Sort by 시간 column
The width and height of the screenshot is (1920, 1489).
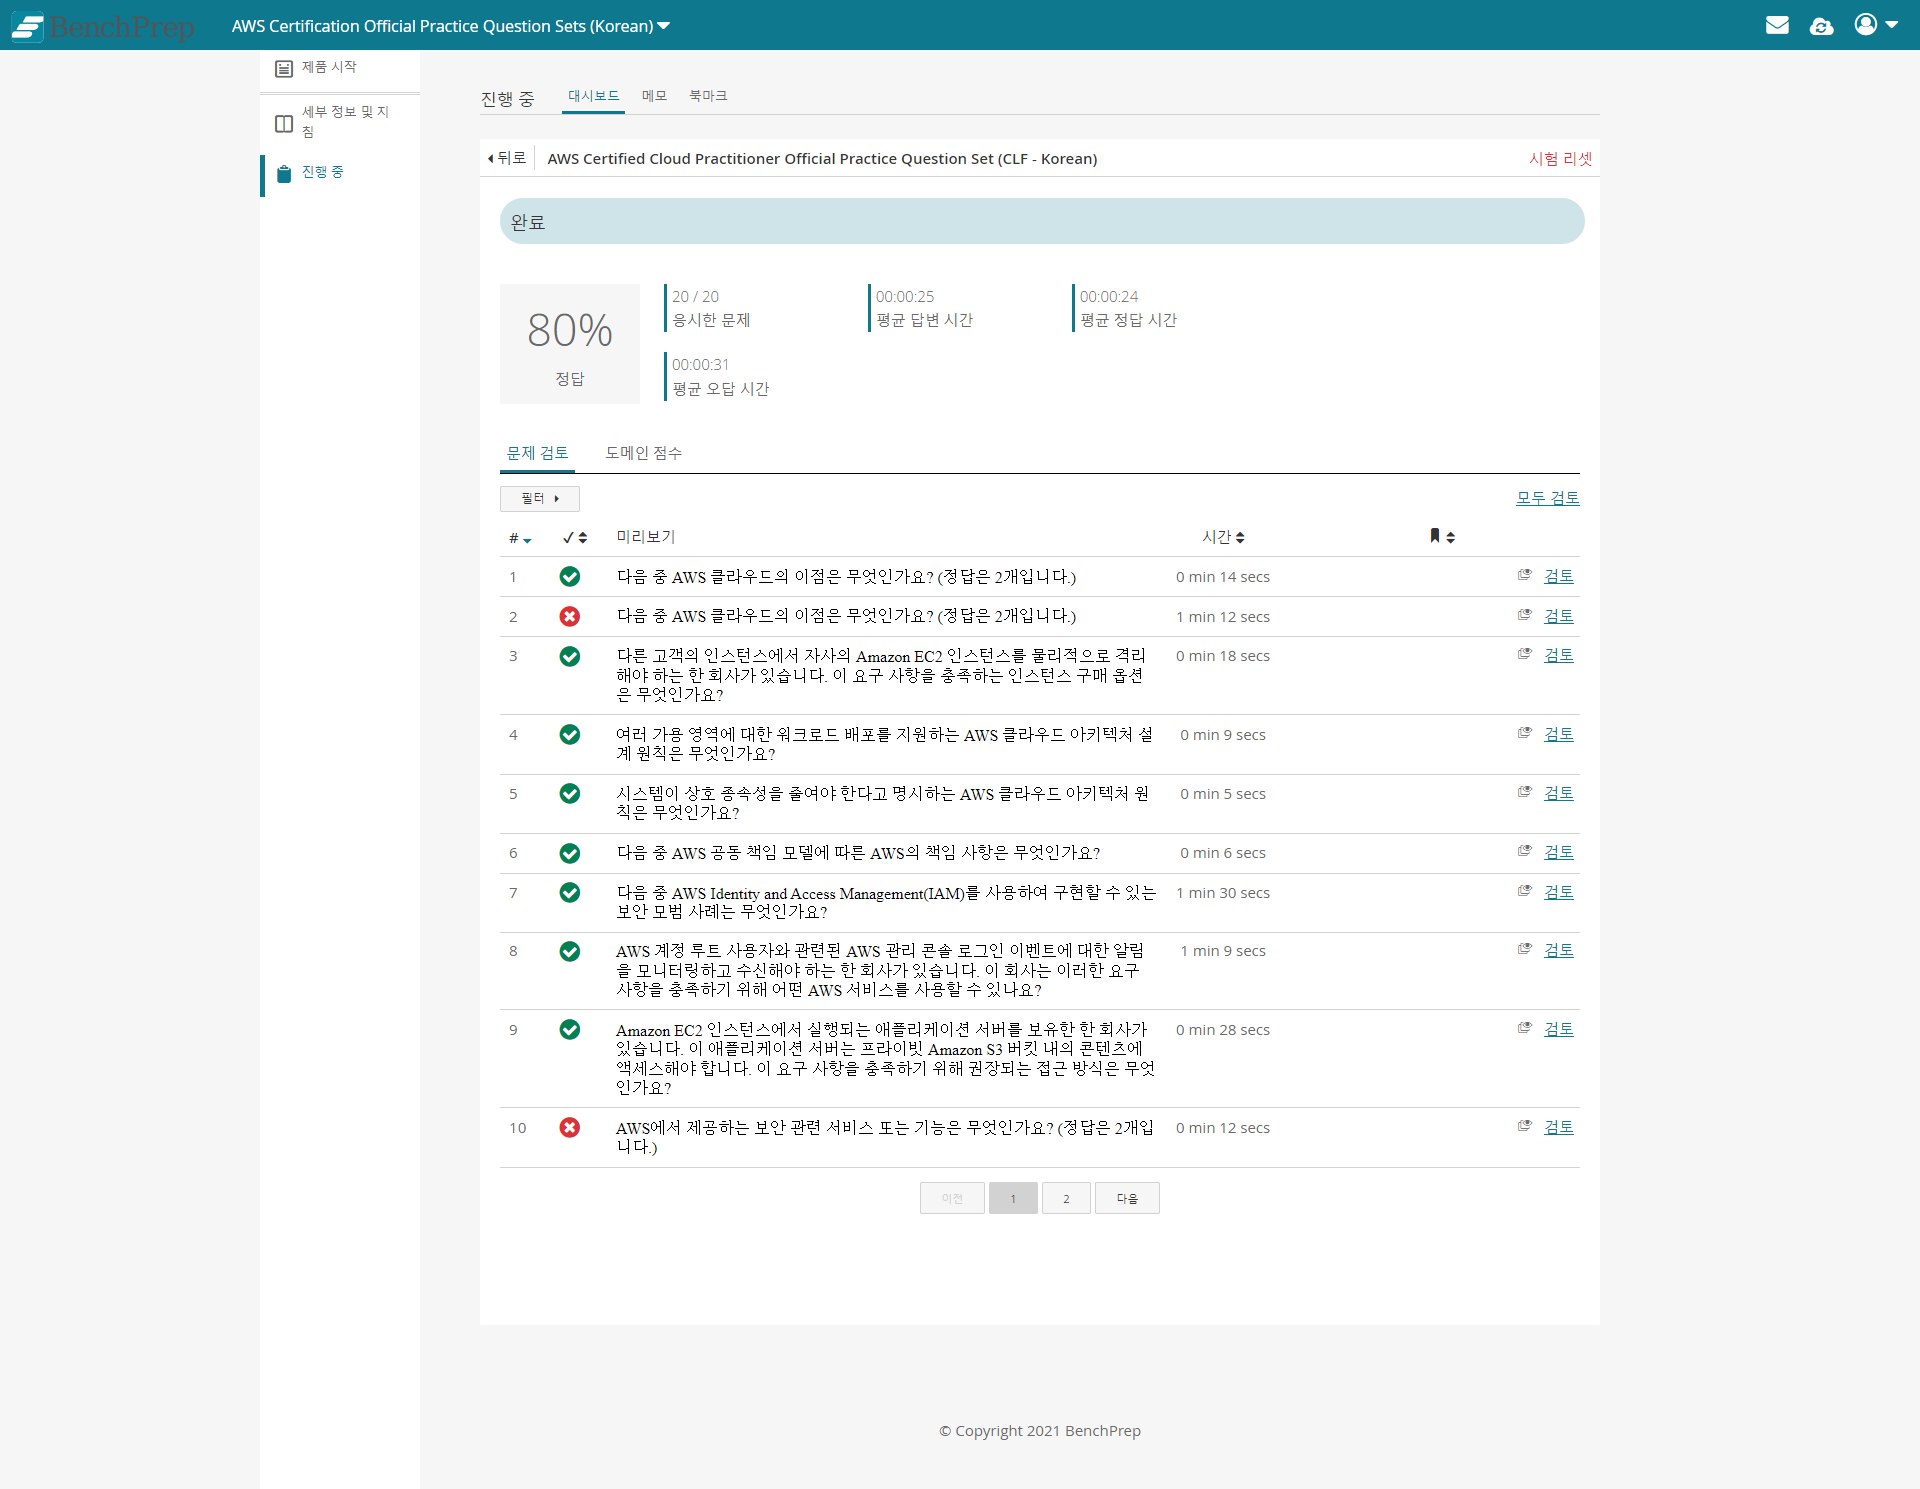(1223, 537)
